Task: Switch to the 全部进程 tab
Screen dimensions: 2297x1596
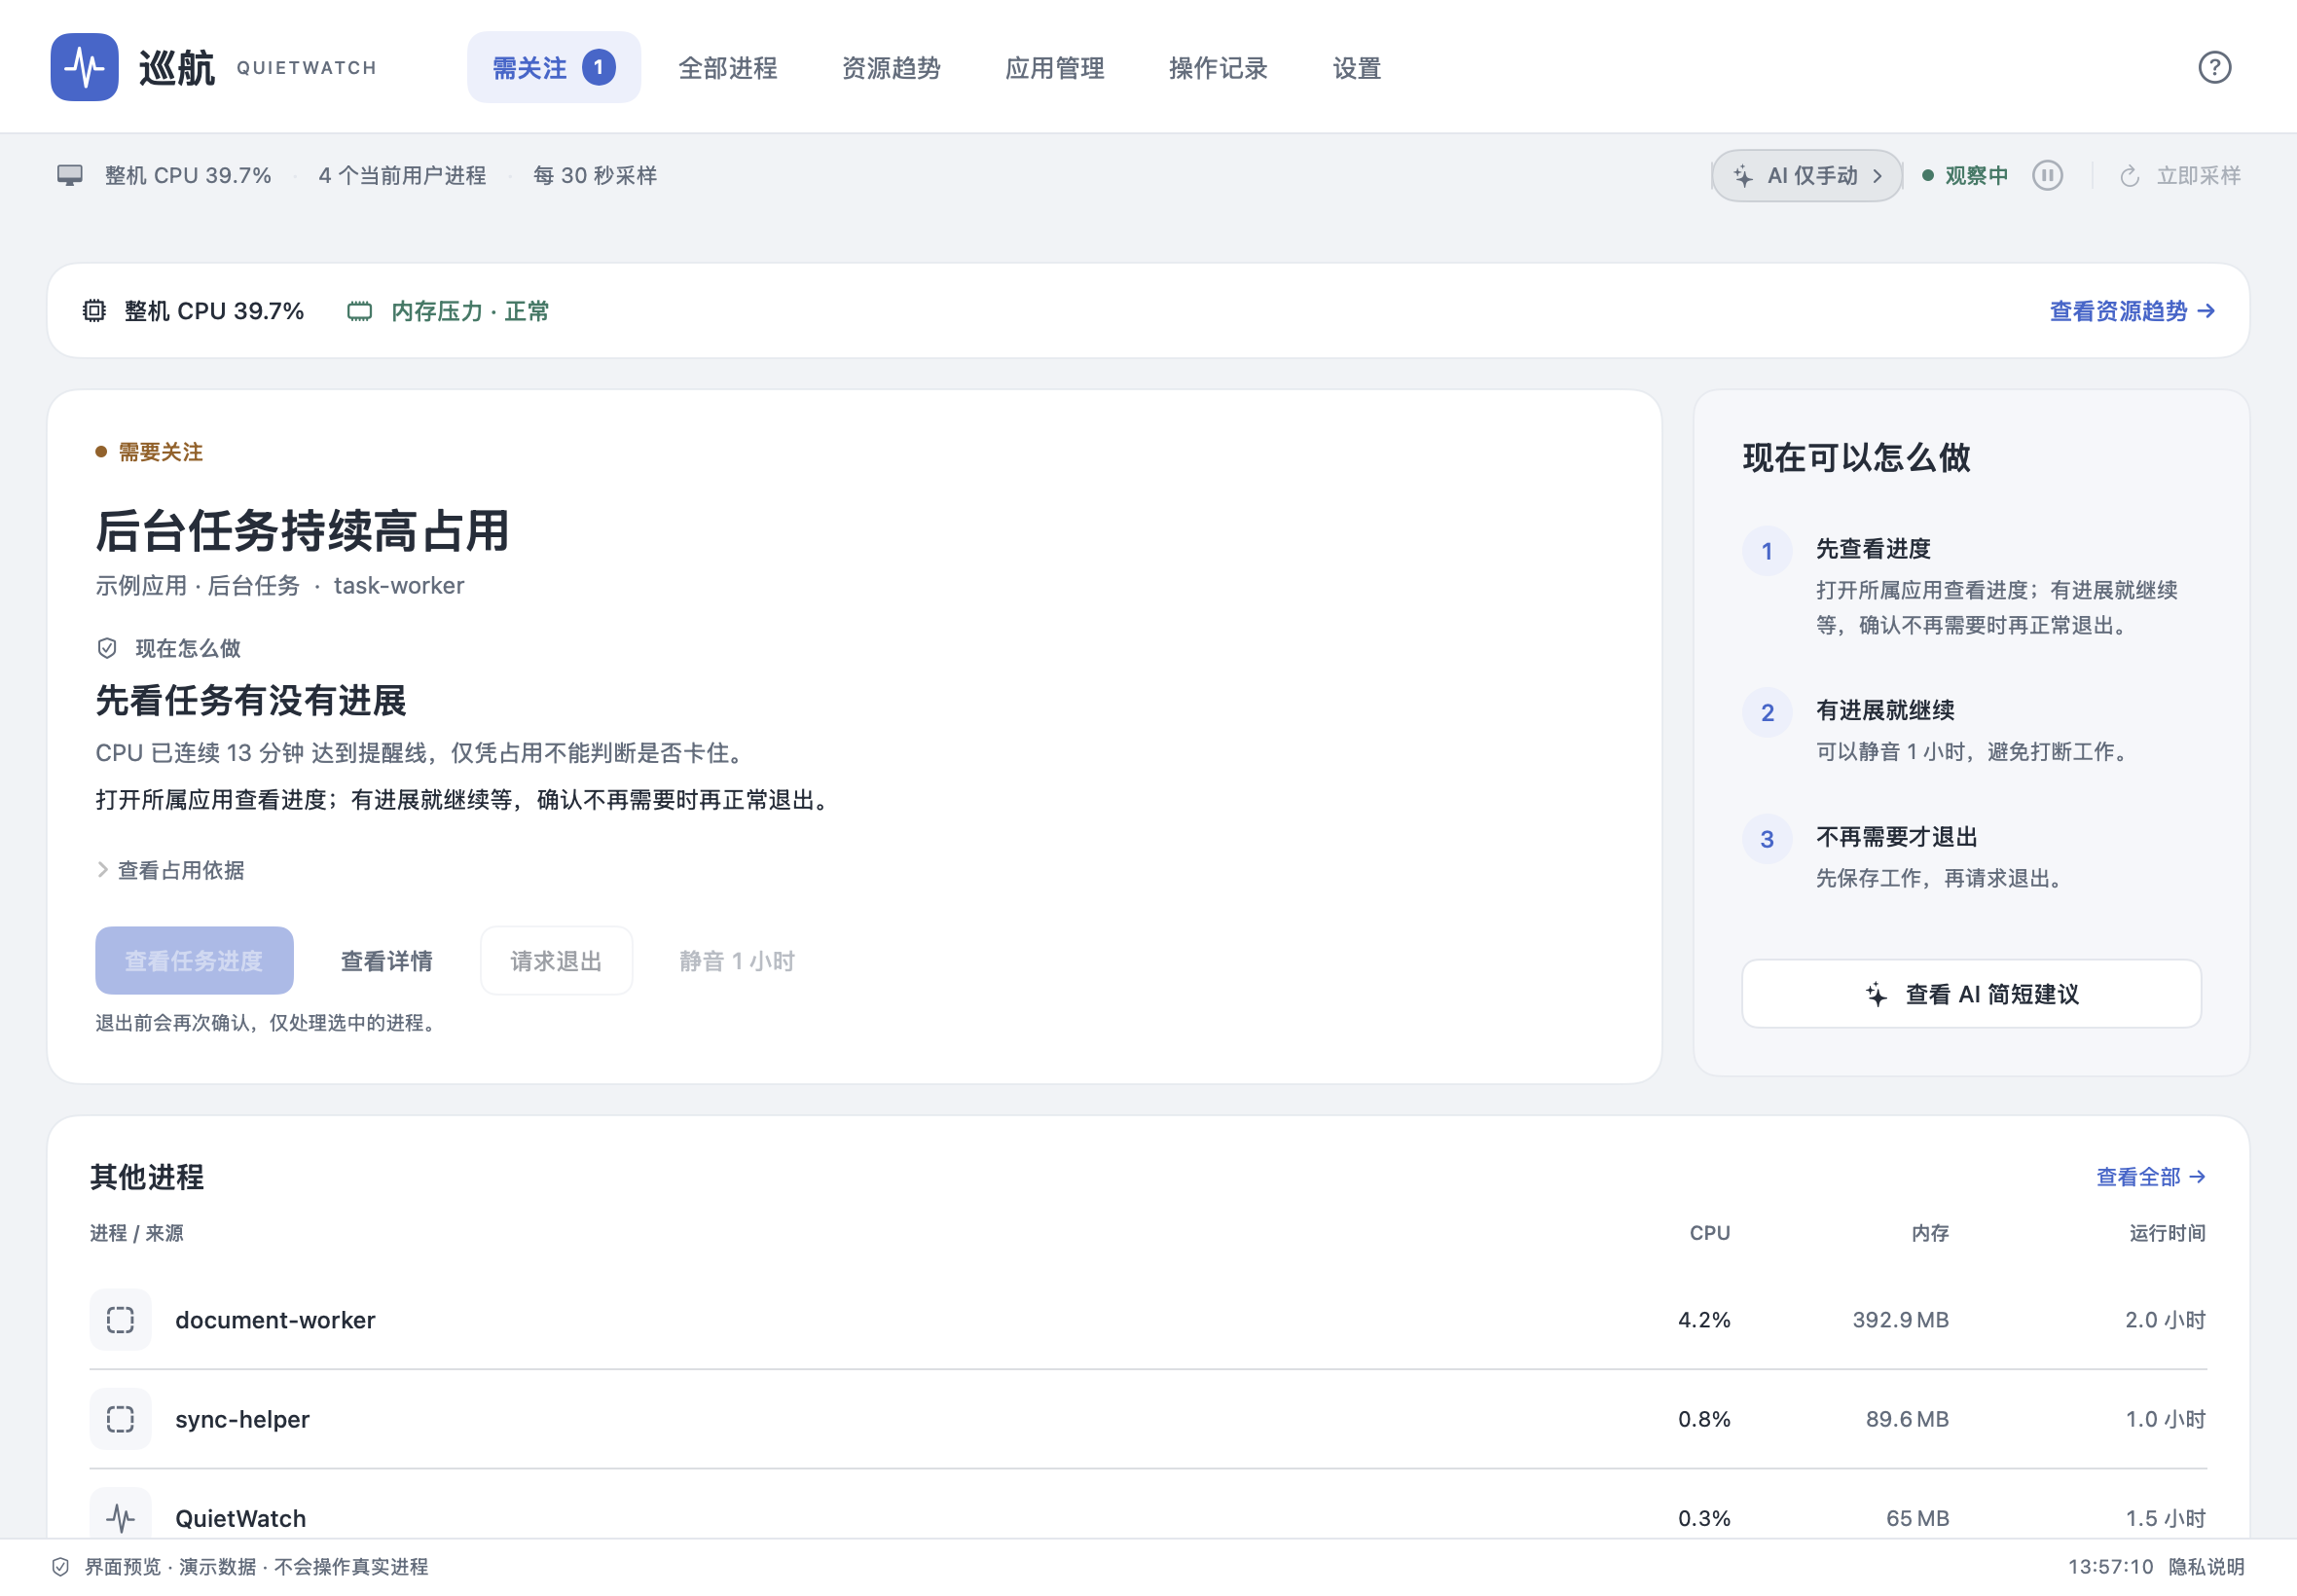Action: pyautogui.click(x=728, y=68)
